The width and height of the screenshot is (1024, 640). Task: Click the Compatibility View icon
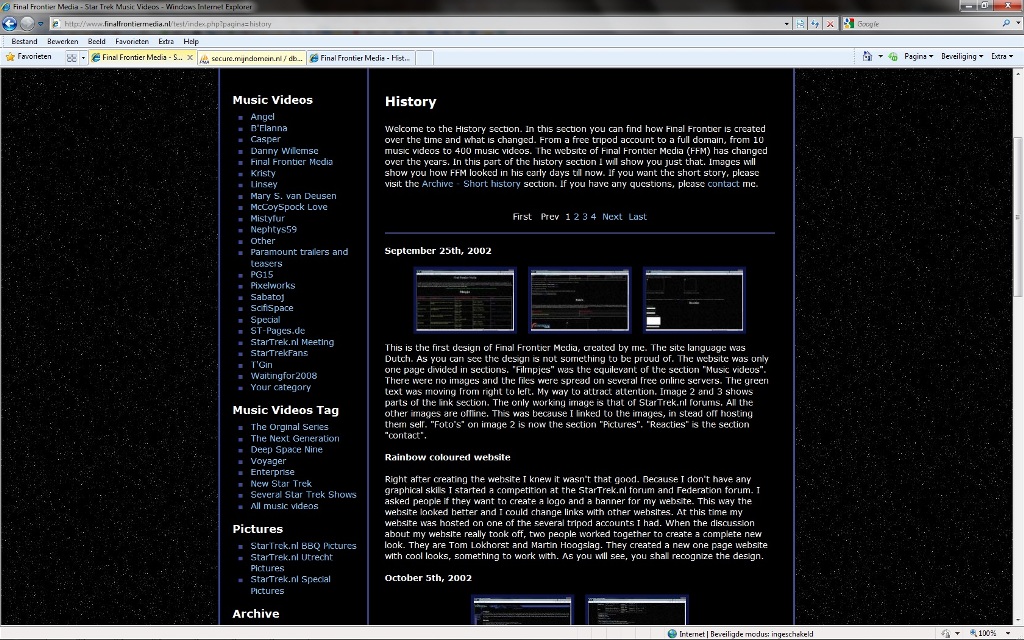[801, 24]
